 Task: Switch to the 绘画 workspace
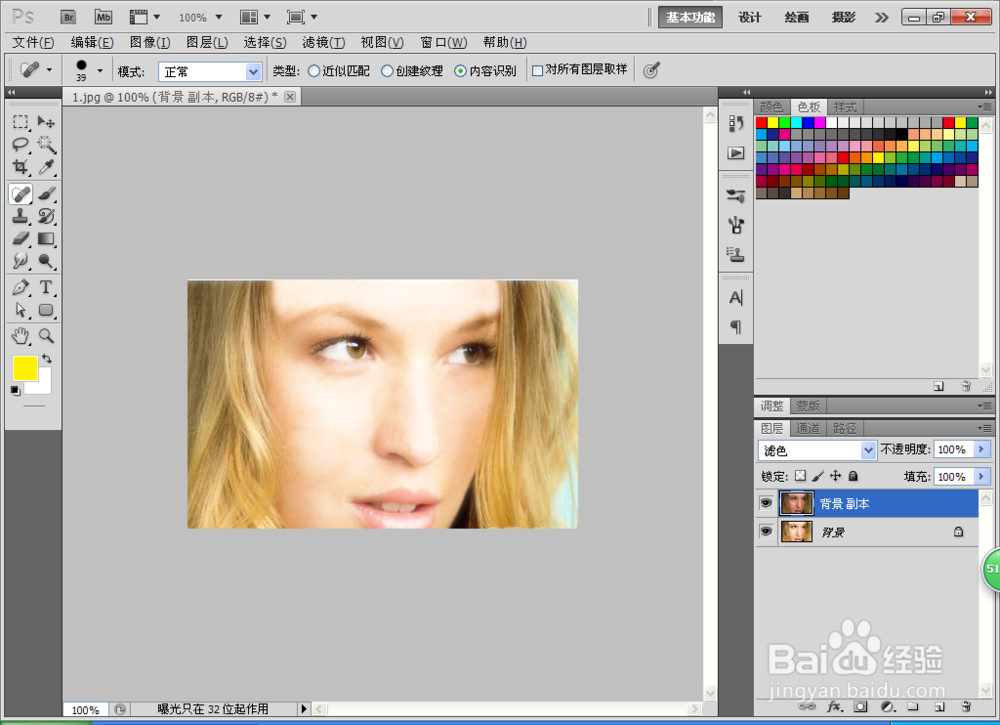tap(797, 17)
